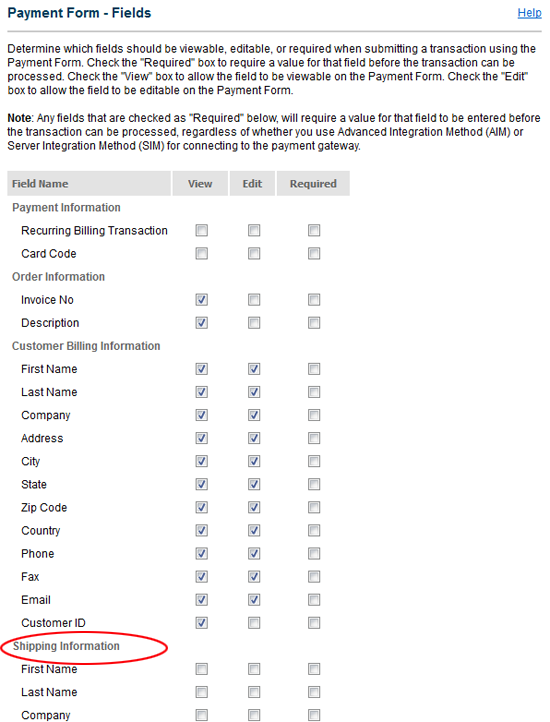
Task: Check Edit for shipping Last Name
Action: (254, 692)
